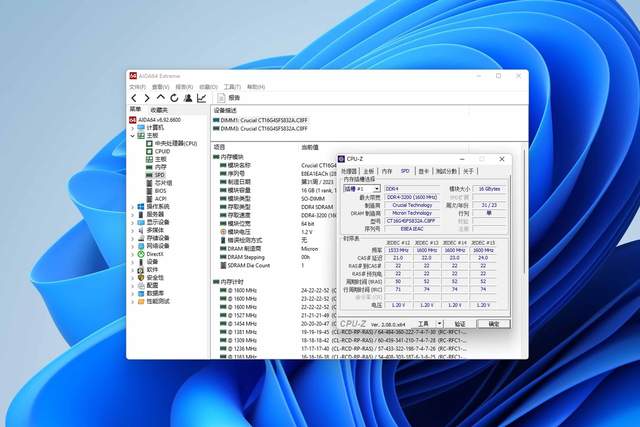
Task: Select the DirectX tree item
Action: [x=155, y=254]
